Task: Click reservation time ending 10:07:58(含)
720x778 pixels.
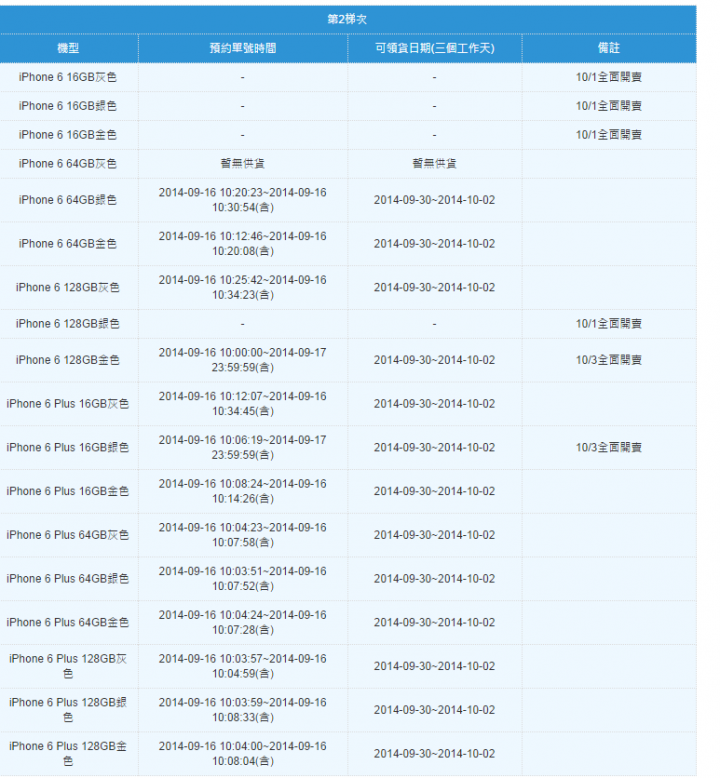Action: (x=243, y=535)
